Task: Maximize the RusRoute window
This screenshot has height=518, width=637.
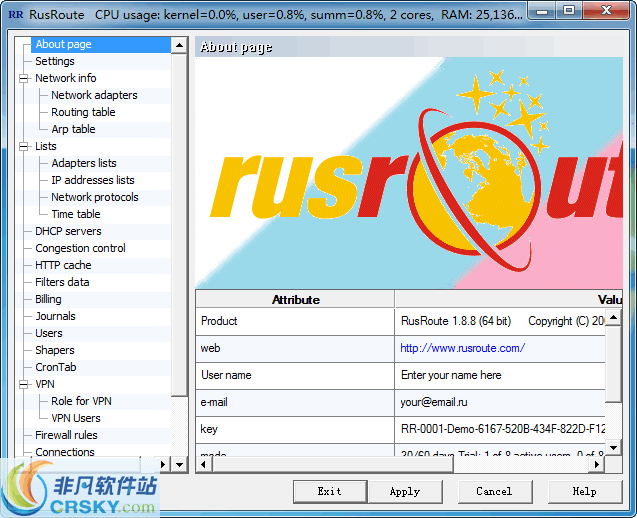Action: click(569, 11)
